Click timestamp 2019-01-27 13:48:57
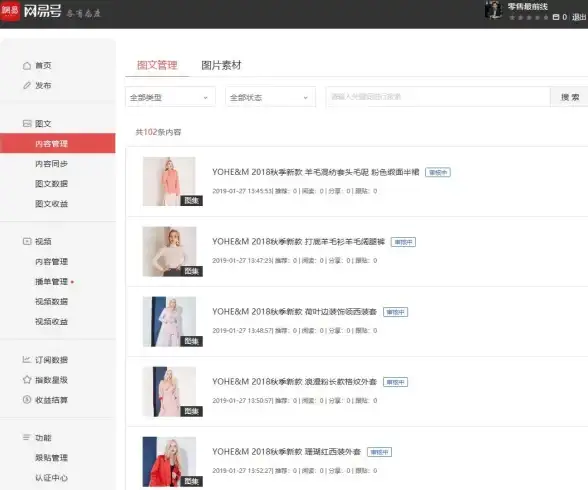 pos(242,331)
